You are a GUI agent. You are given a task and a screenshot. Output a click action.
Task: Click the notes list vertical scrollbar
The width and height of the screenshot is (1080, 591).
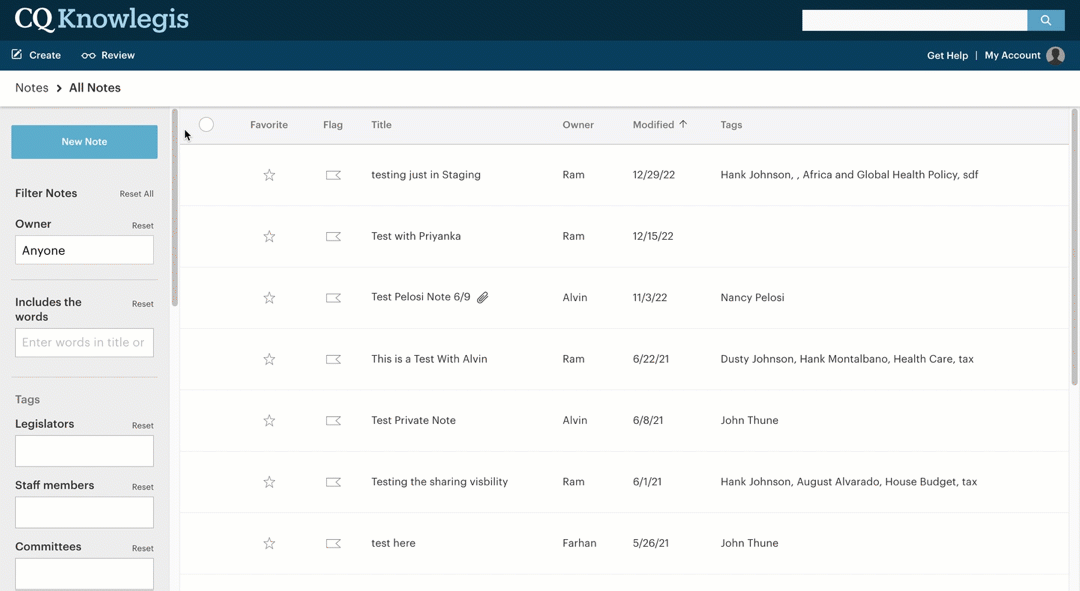(1074, 250)
